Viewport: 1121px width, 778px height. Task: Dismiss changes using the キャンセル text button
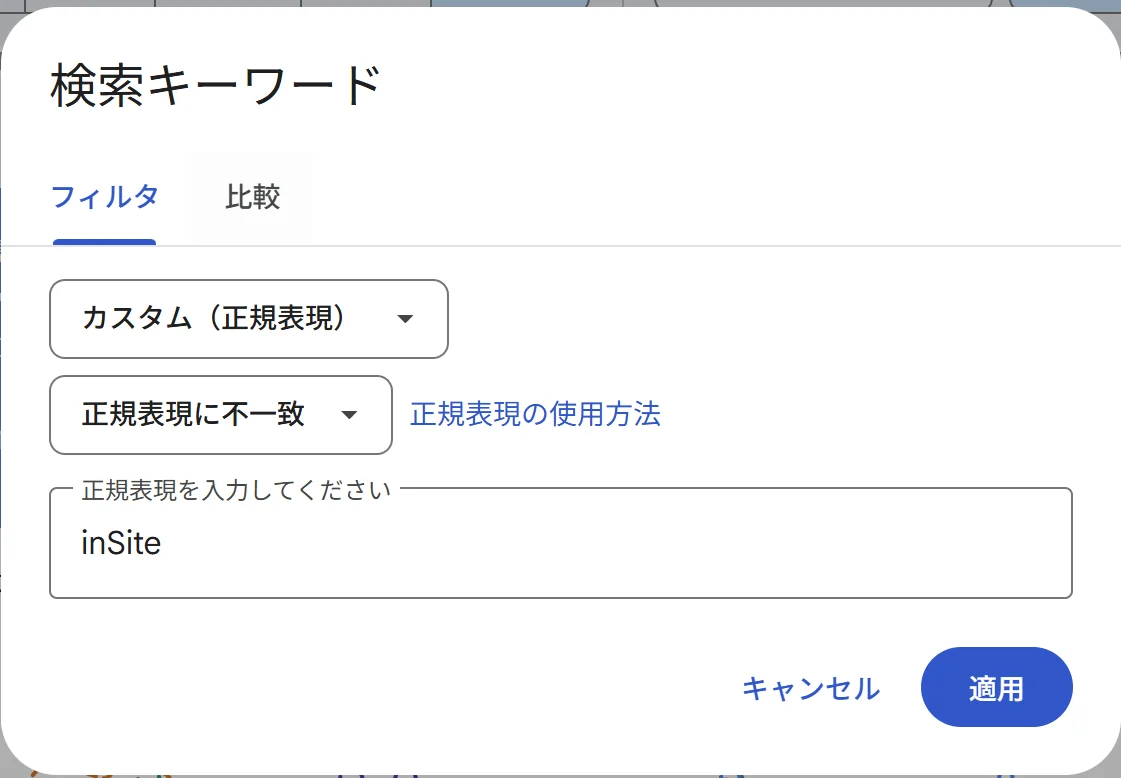coord(812,688)
